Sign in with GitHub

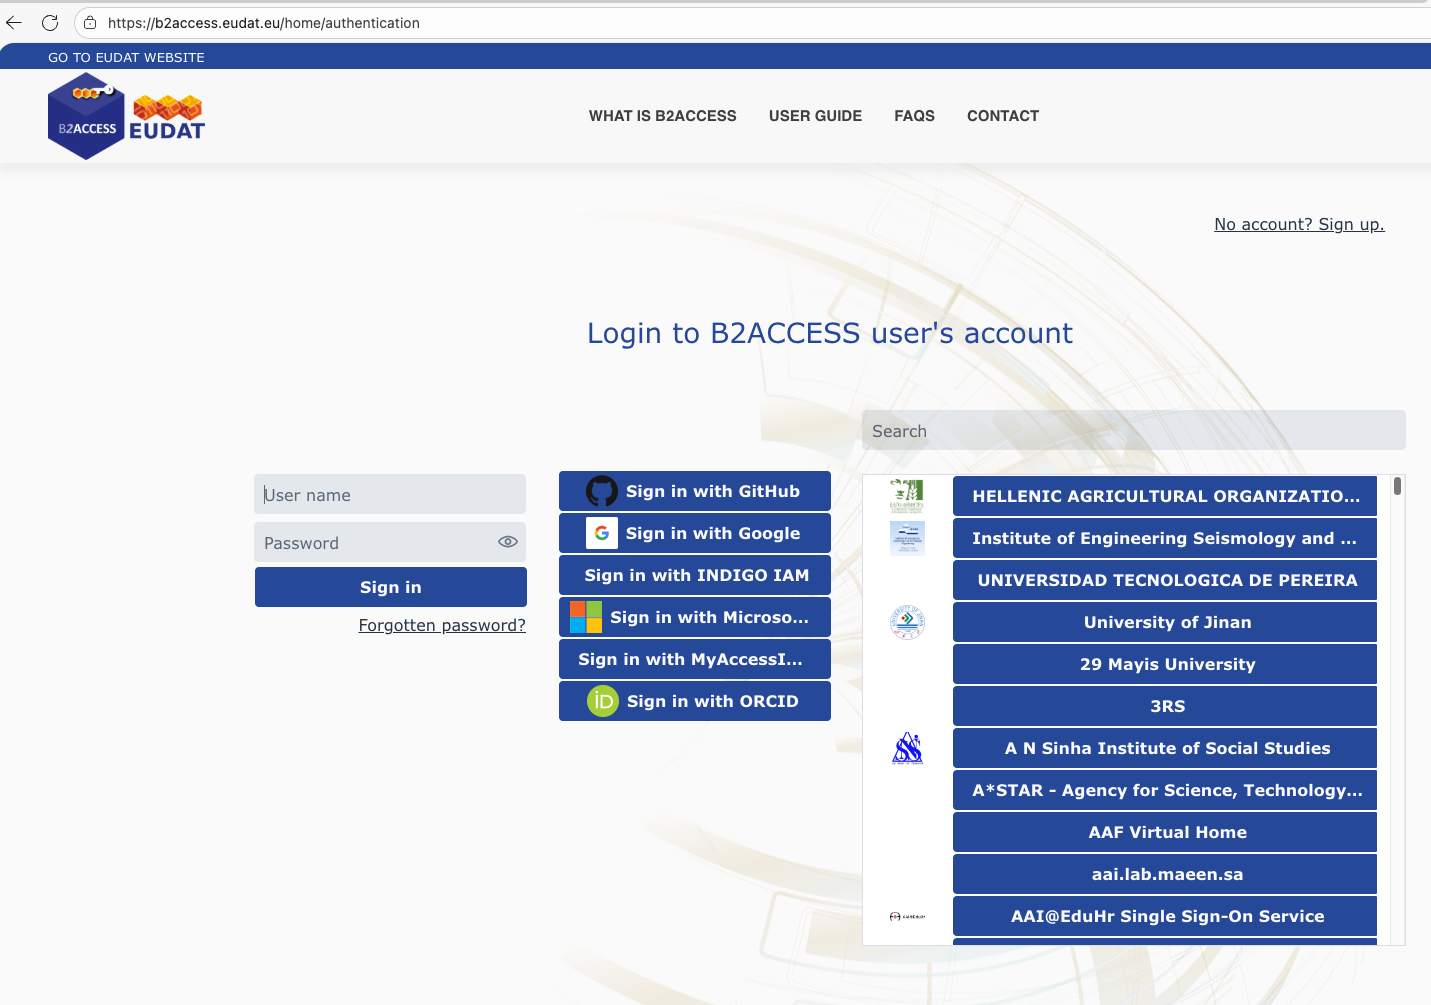pos(695,491)
